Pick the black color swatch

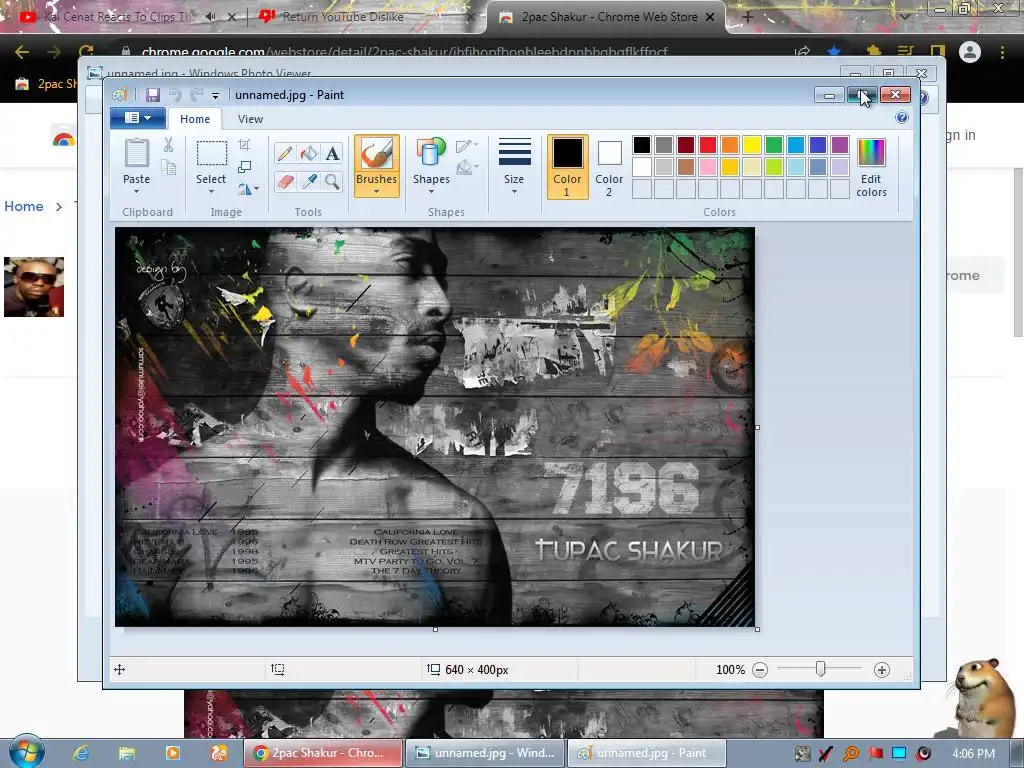click(642, 145)
